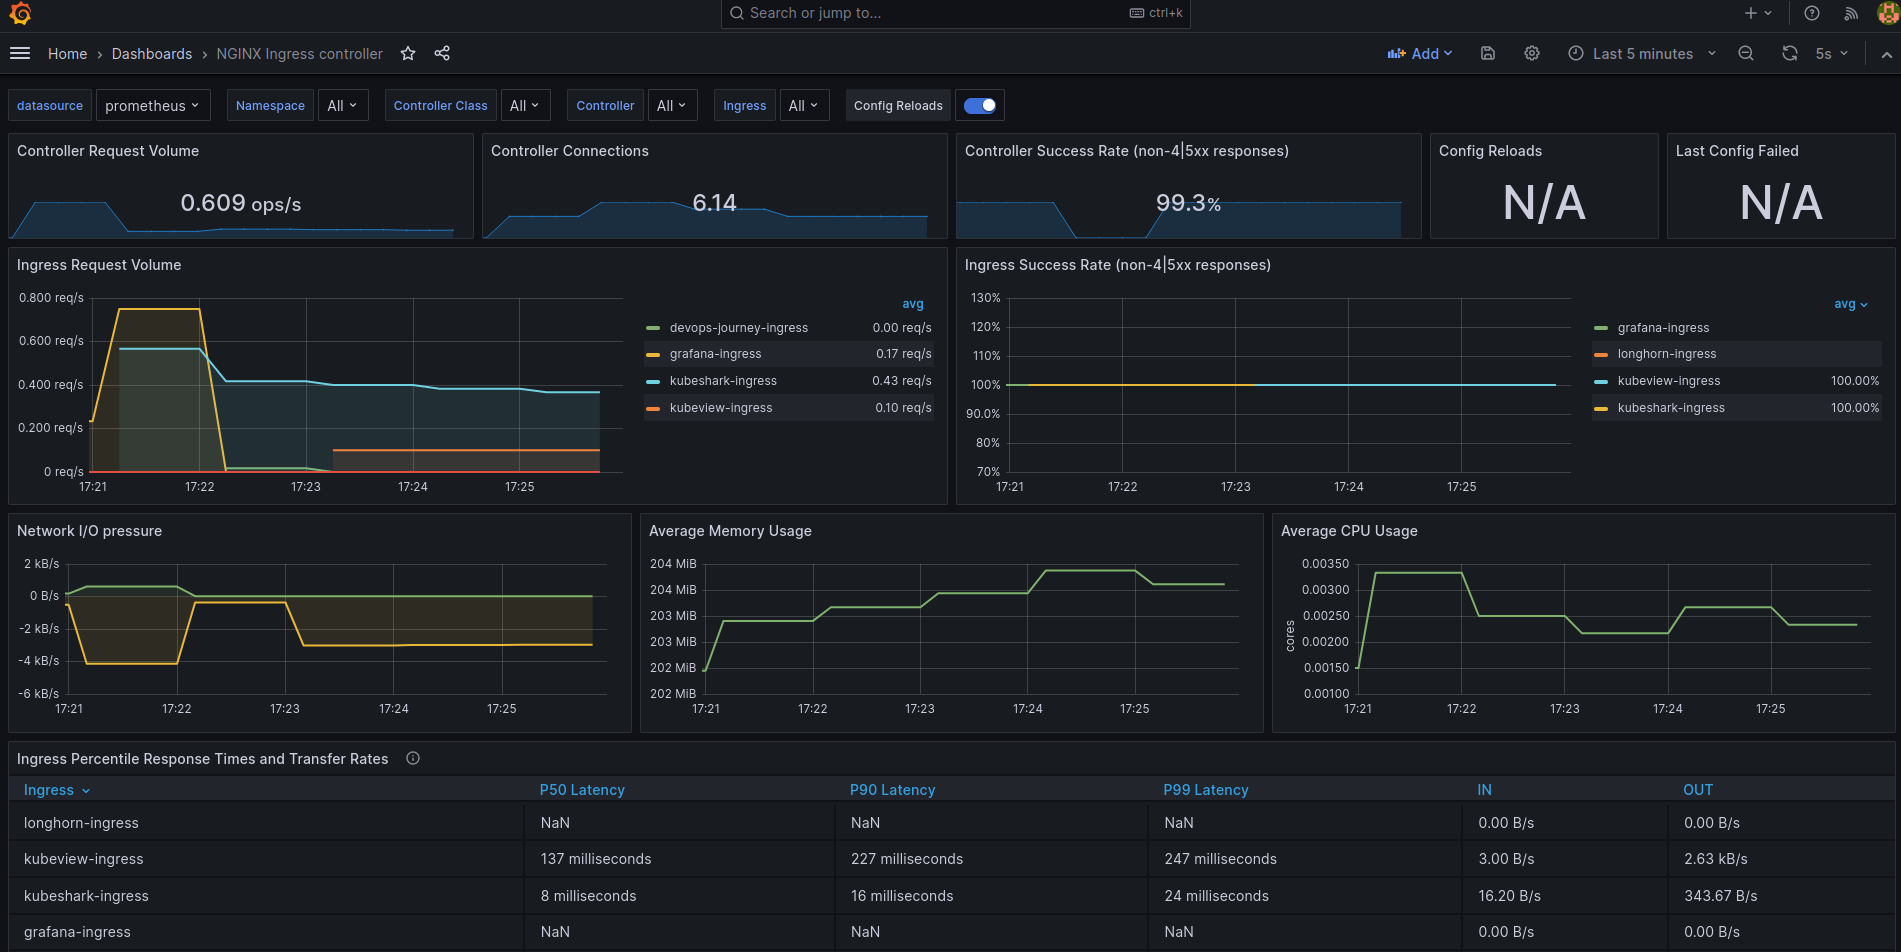Open the help question-mark menu

pos(1812,13)
